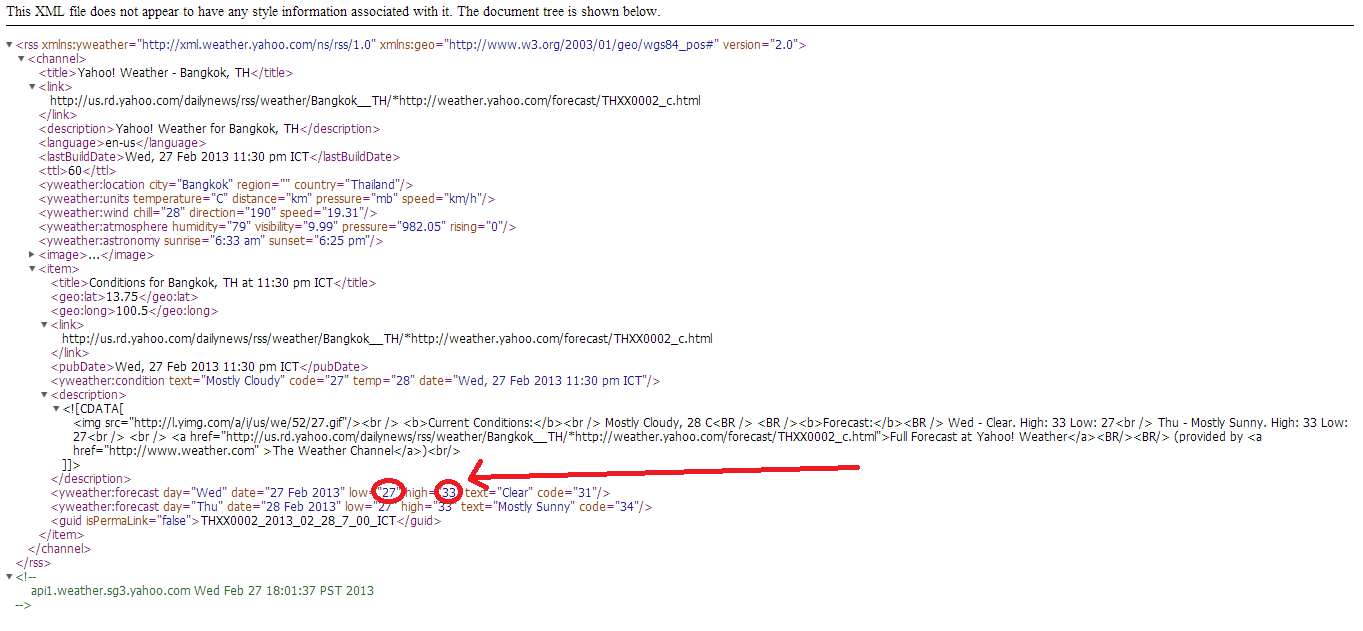Select the geo:lat value '13.75'

(121, 297)
